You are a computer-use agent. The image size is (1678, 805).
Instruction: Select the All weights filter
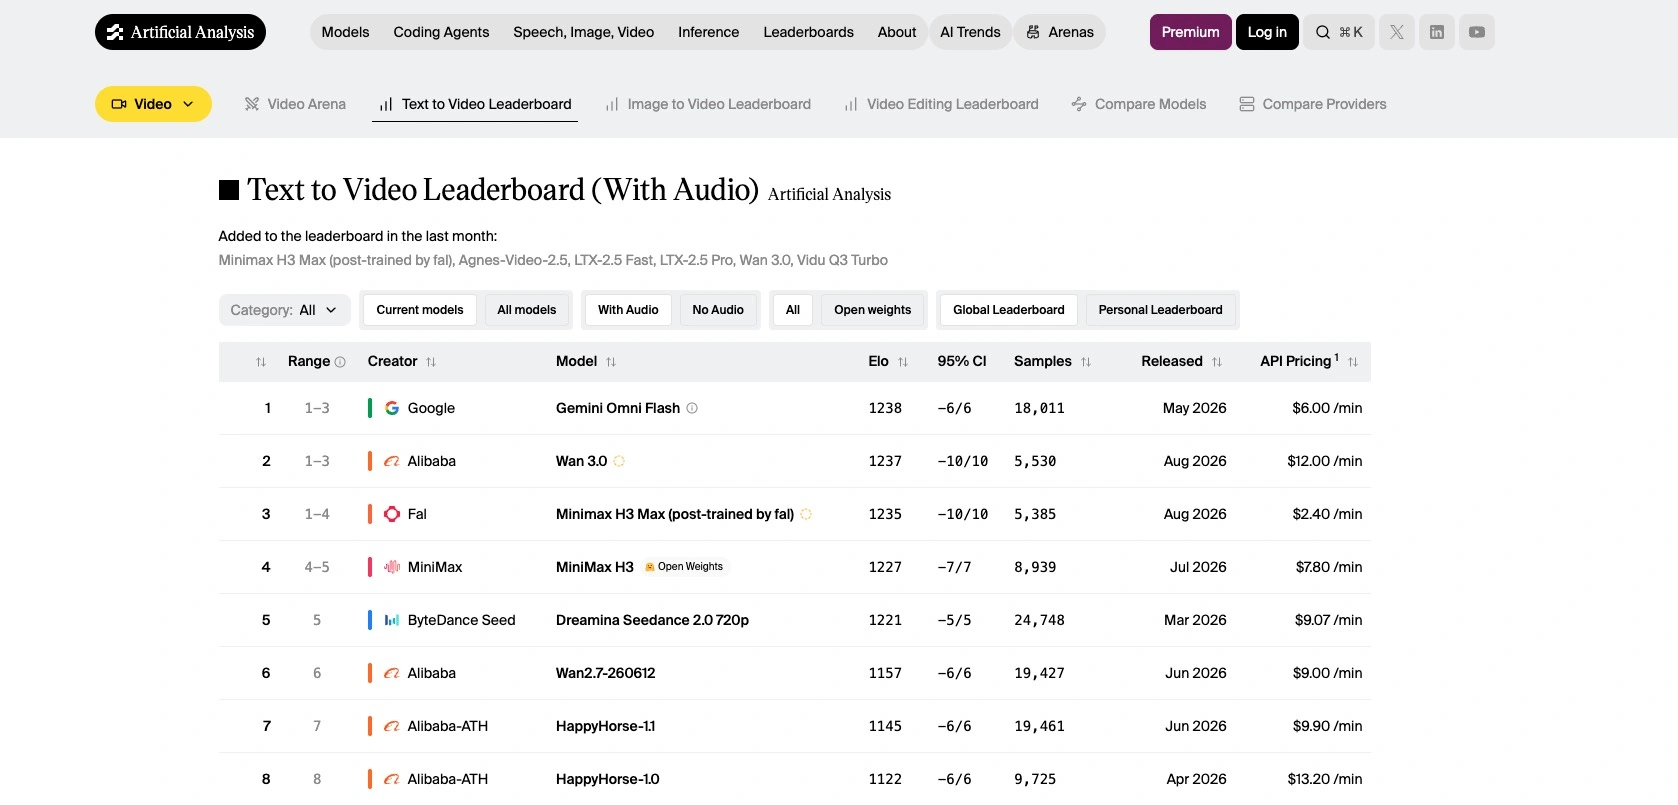[x=793, y=310]
